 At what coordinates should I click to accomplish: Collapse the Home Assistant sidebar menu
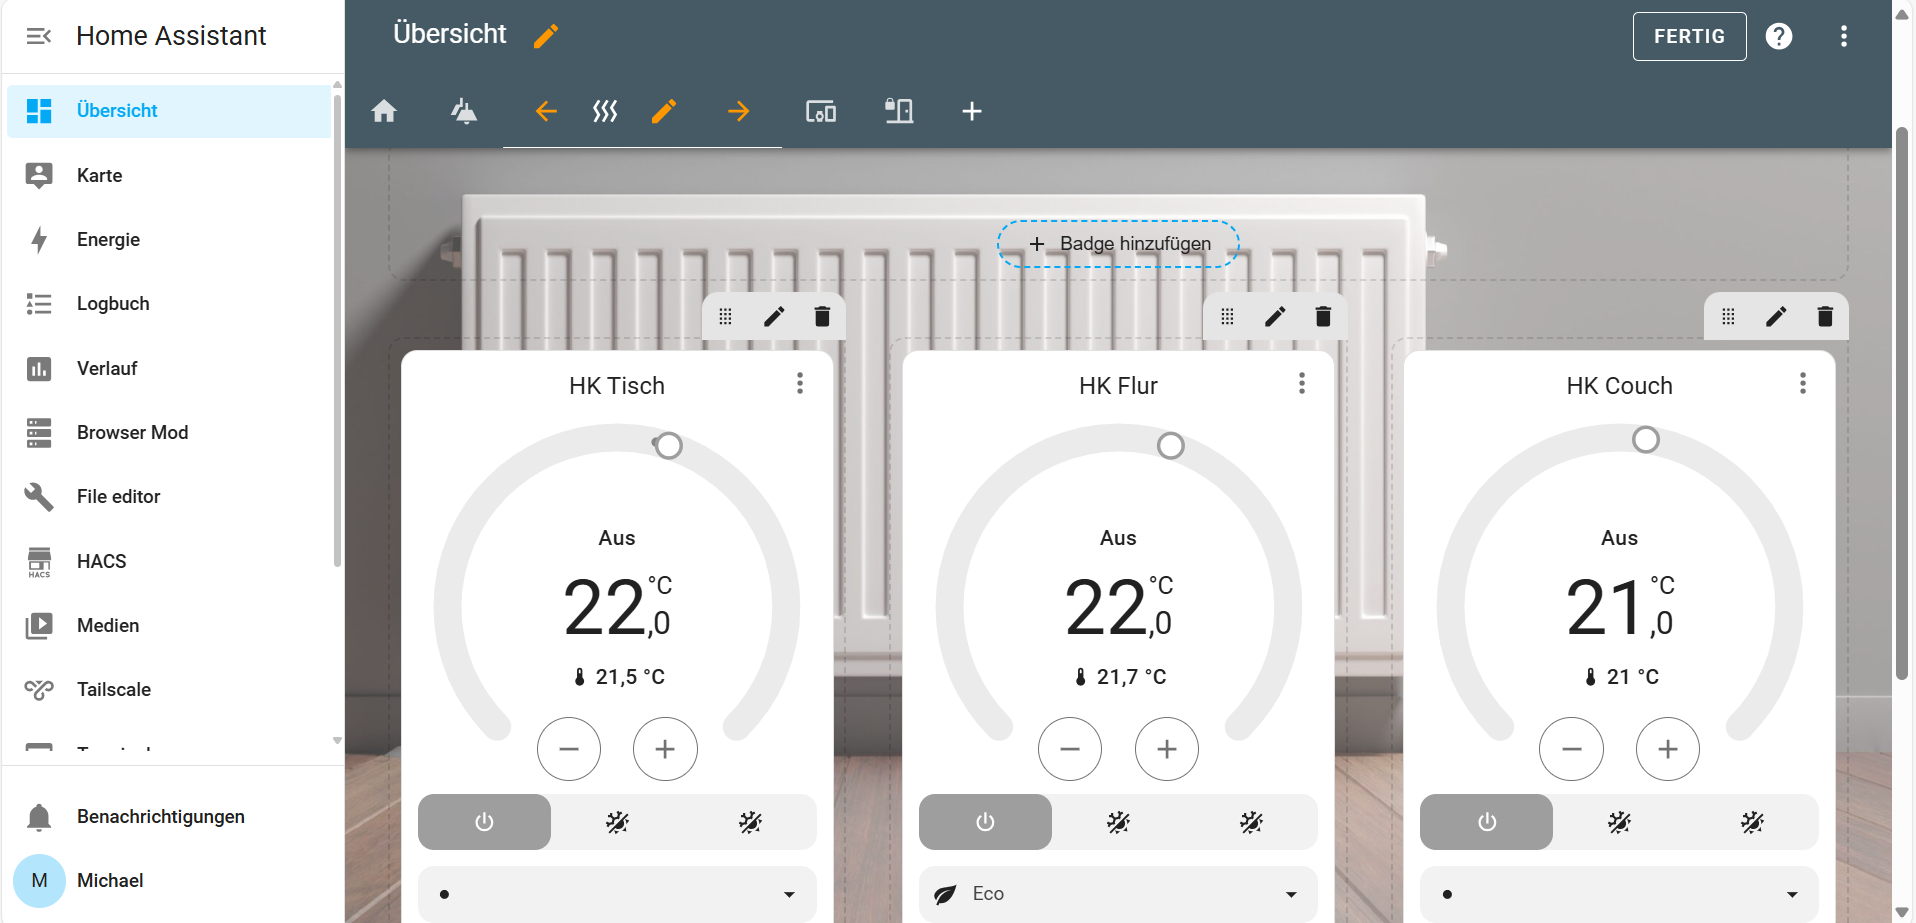[x=39, y=36]
